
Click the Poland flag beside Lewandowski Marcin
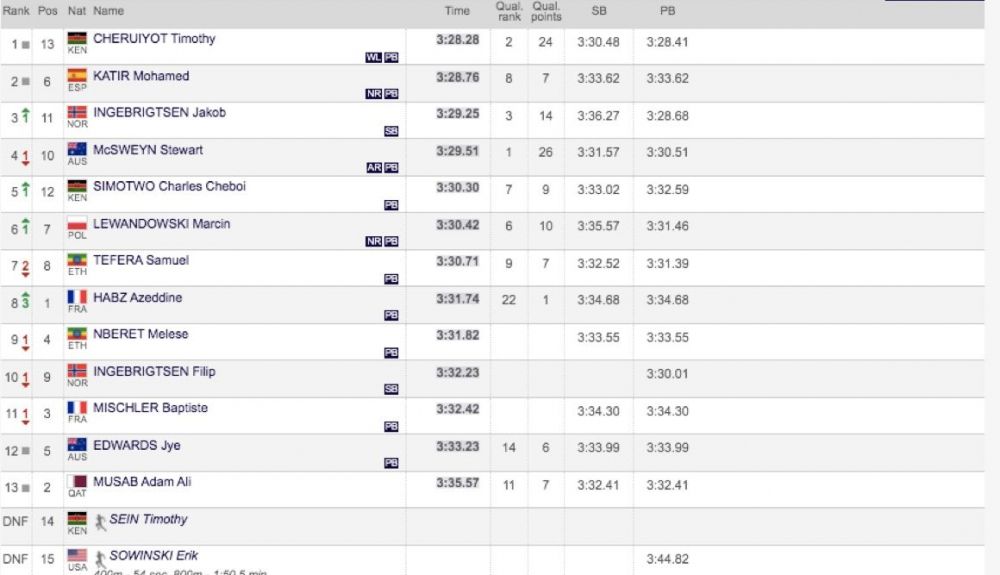pos(77,224)
